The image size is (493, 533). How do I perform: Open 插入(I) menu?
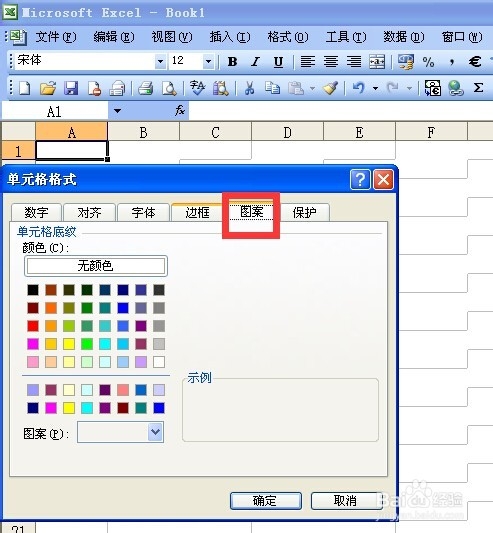point(230,37)
